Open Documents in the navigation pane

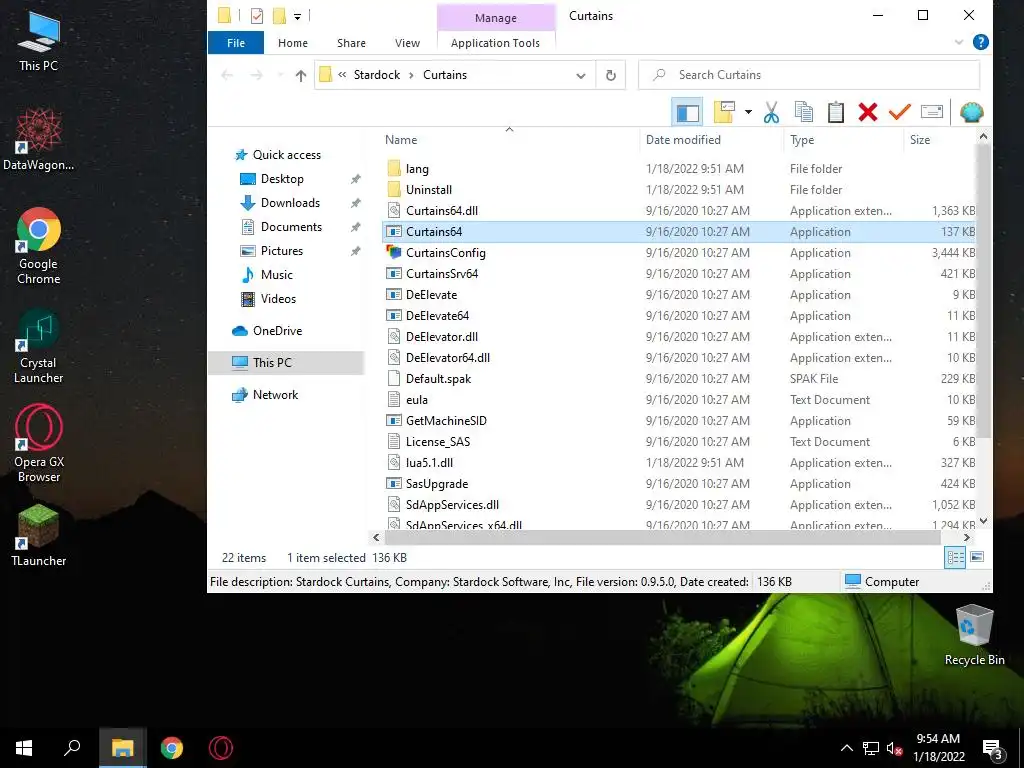(291, 227)
